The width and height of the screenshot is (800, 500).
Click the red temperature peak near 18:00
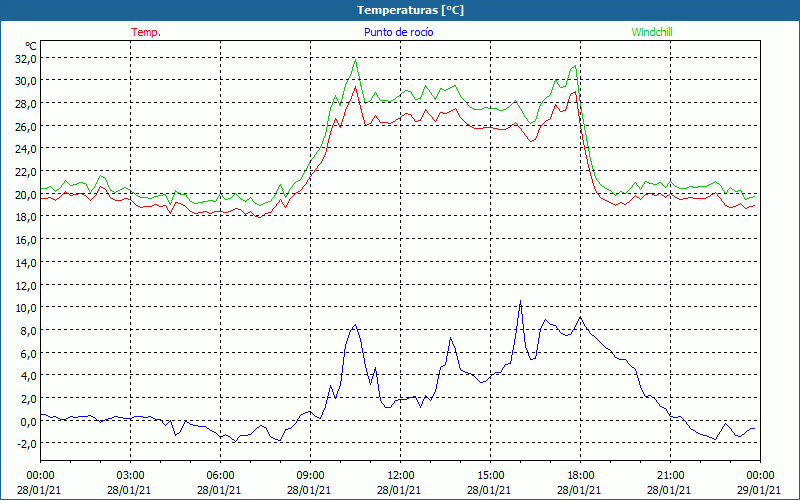[575, 92]
